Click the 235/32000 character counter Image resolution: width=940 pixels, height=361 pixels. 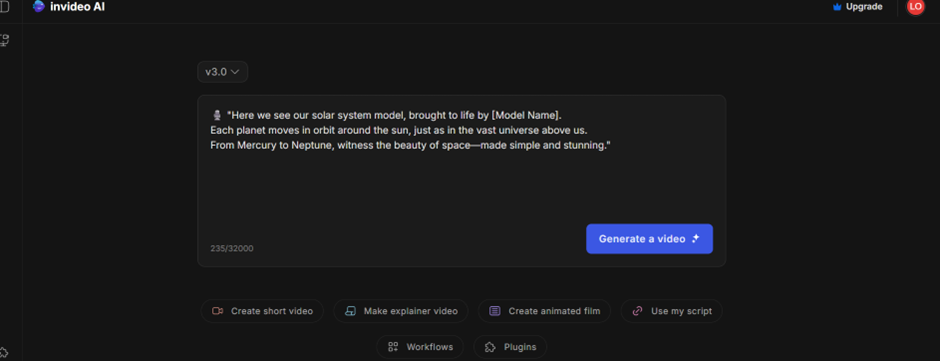click(x=231, y=248)
